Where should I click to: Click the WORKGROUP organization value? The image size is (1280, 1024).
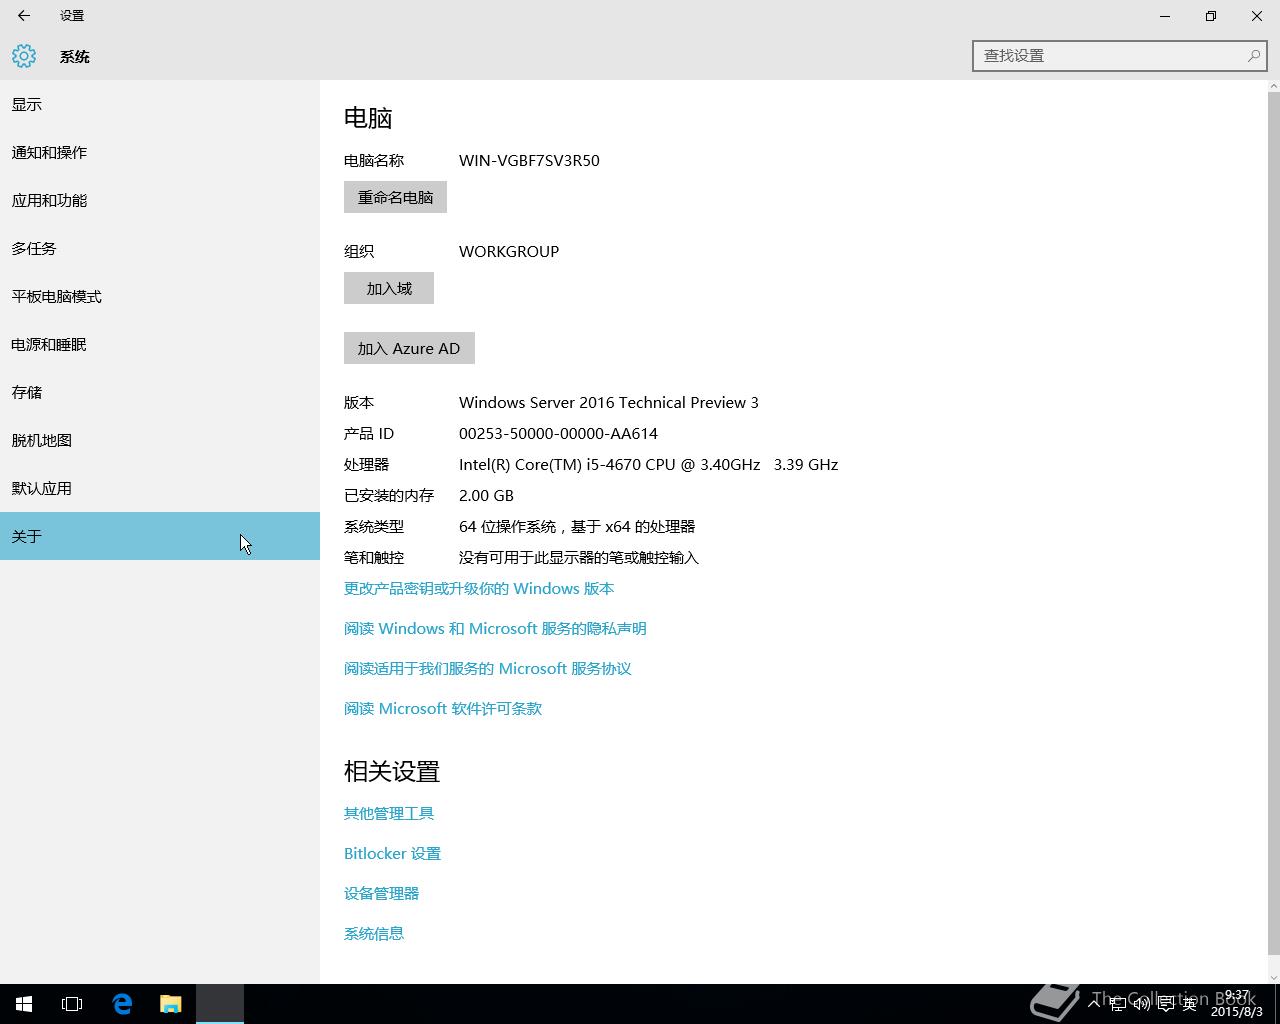509,251
